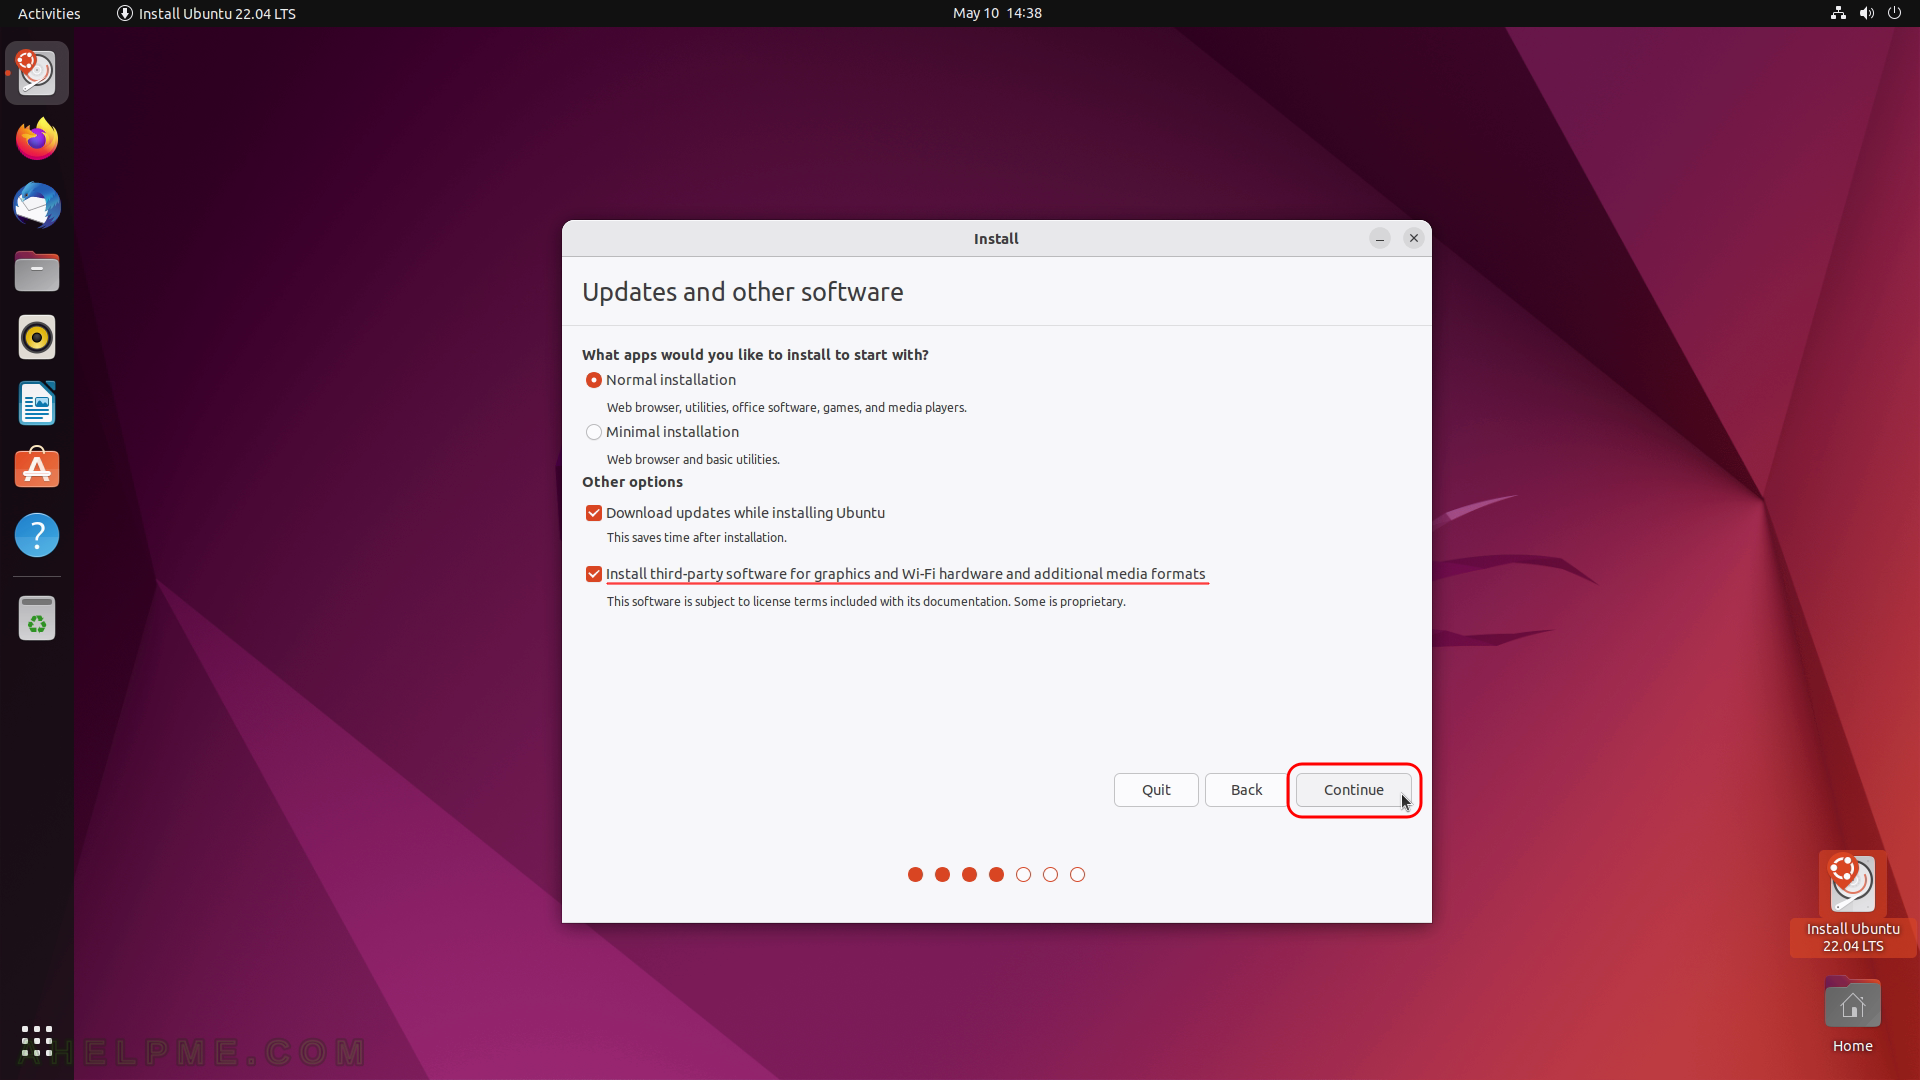Open Install Ubuntu 22.04 LTS desktop shortcut
Viewport: 1920px width, 1080px height.
(1853, 903)
